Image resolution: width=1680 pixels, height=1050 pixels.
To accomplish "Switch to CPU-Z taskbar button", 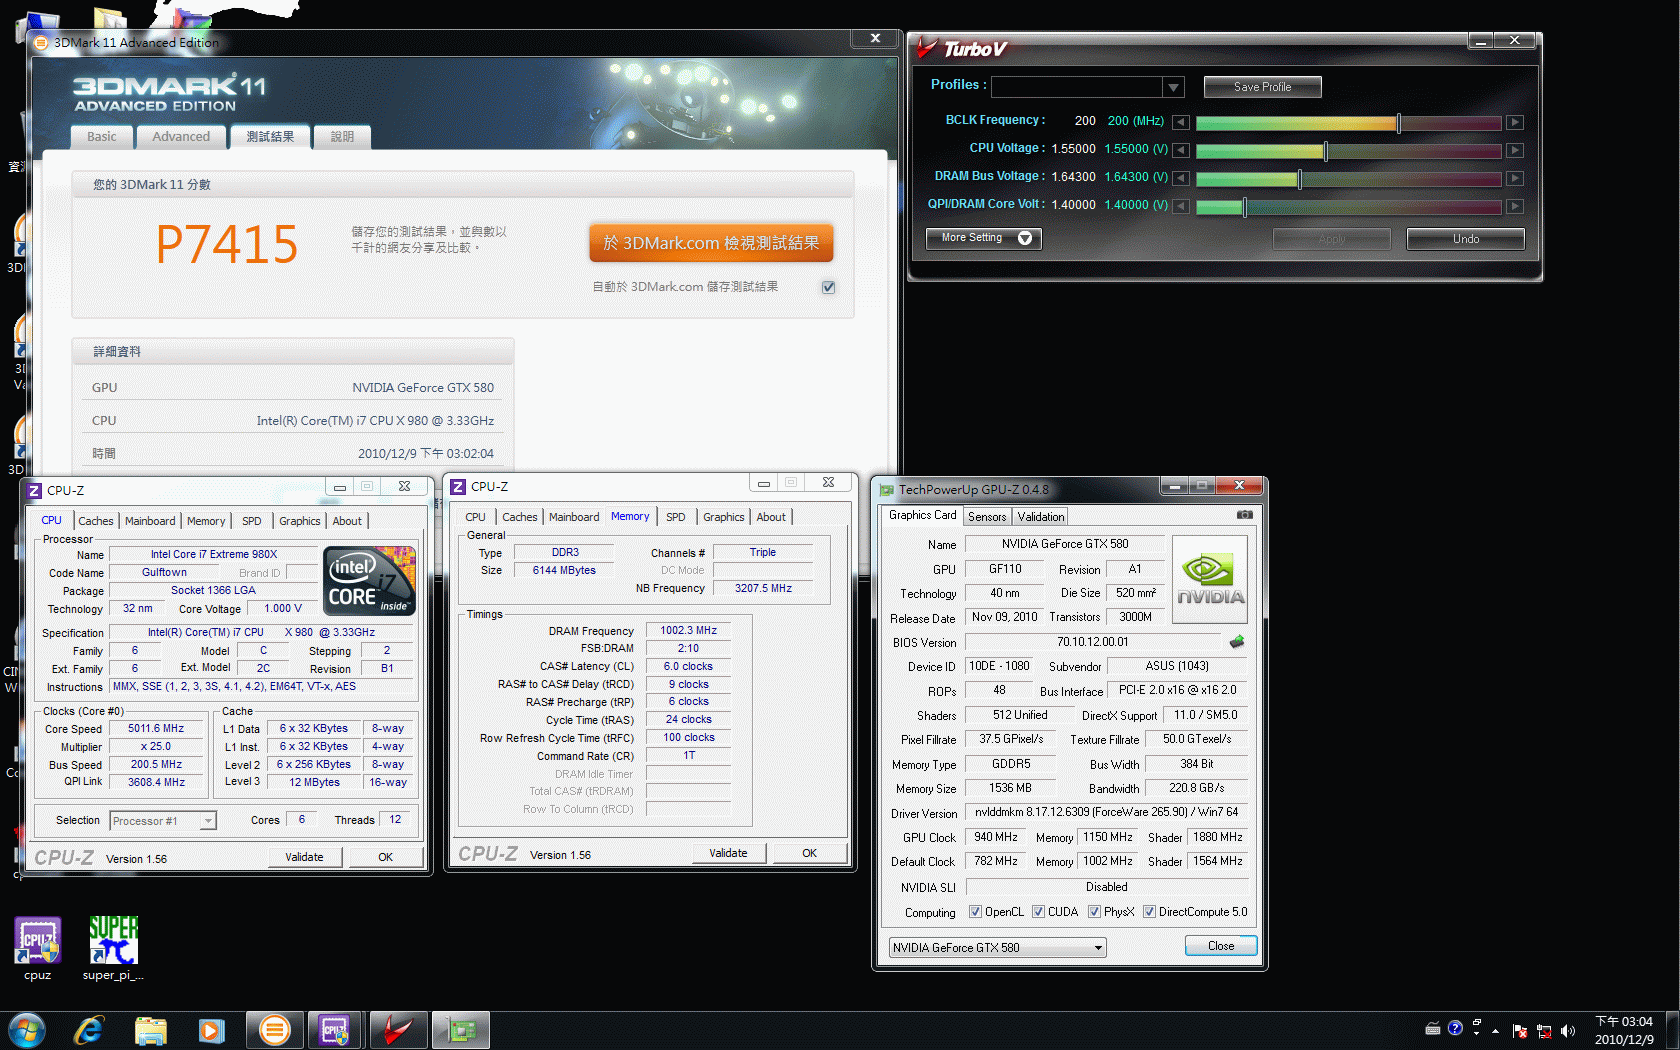I will point(335,1030).
